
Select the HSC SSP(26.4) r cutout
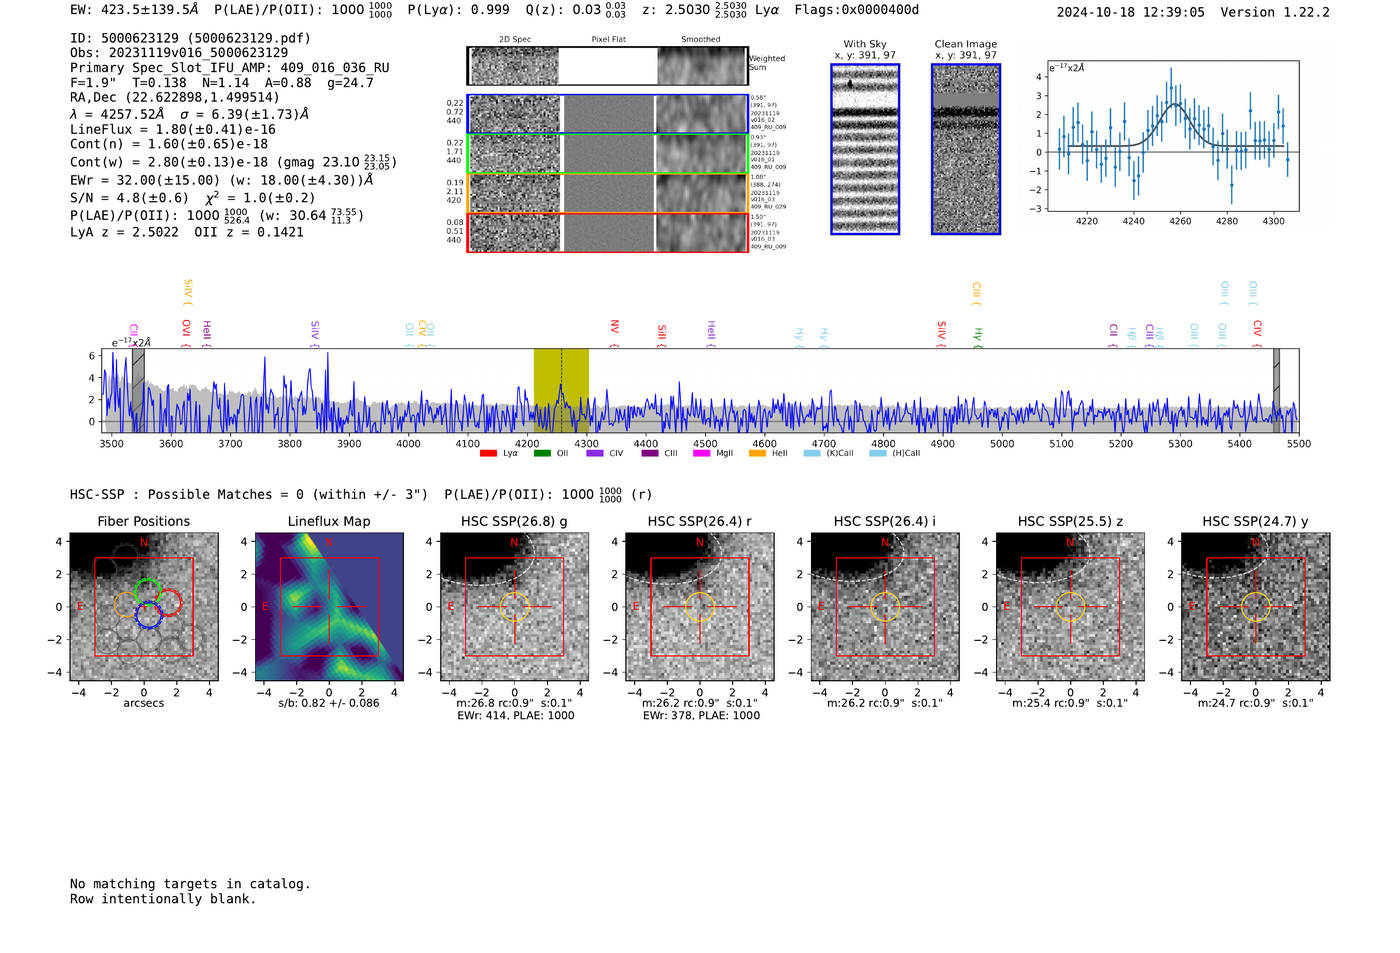tap(699, 607)
